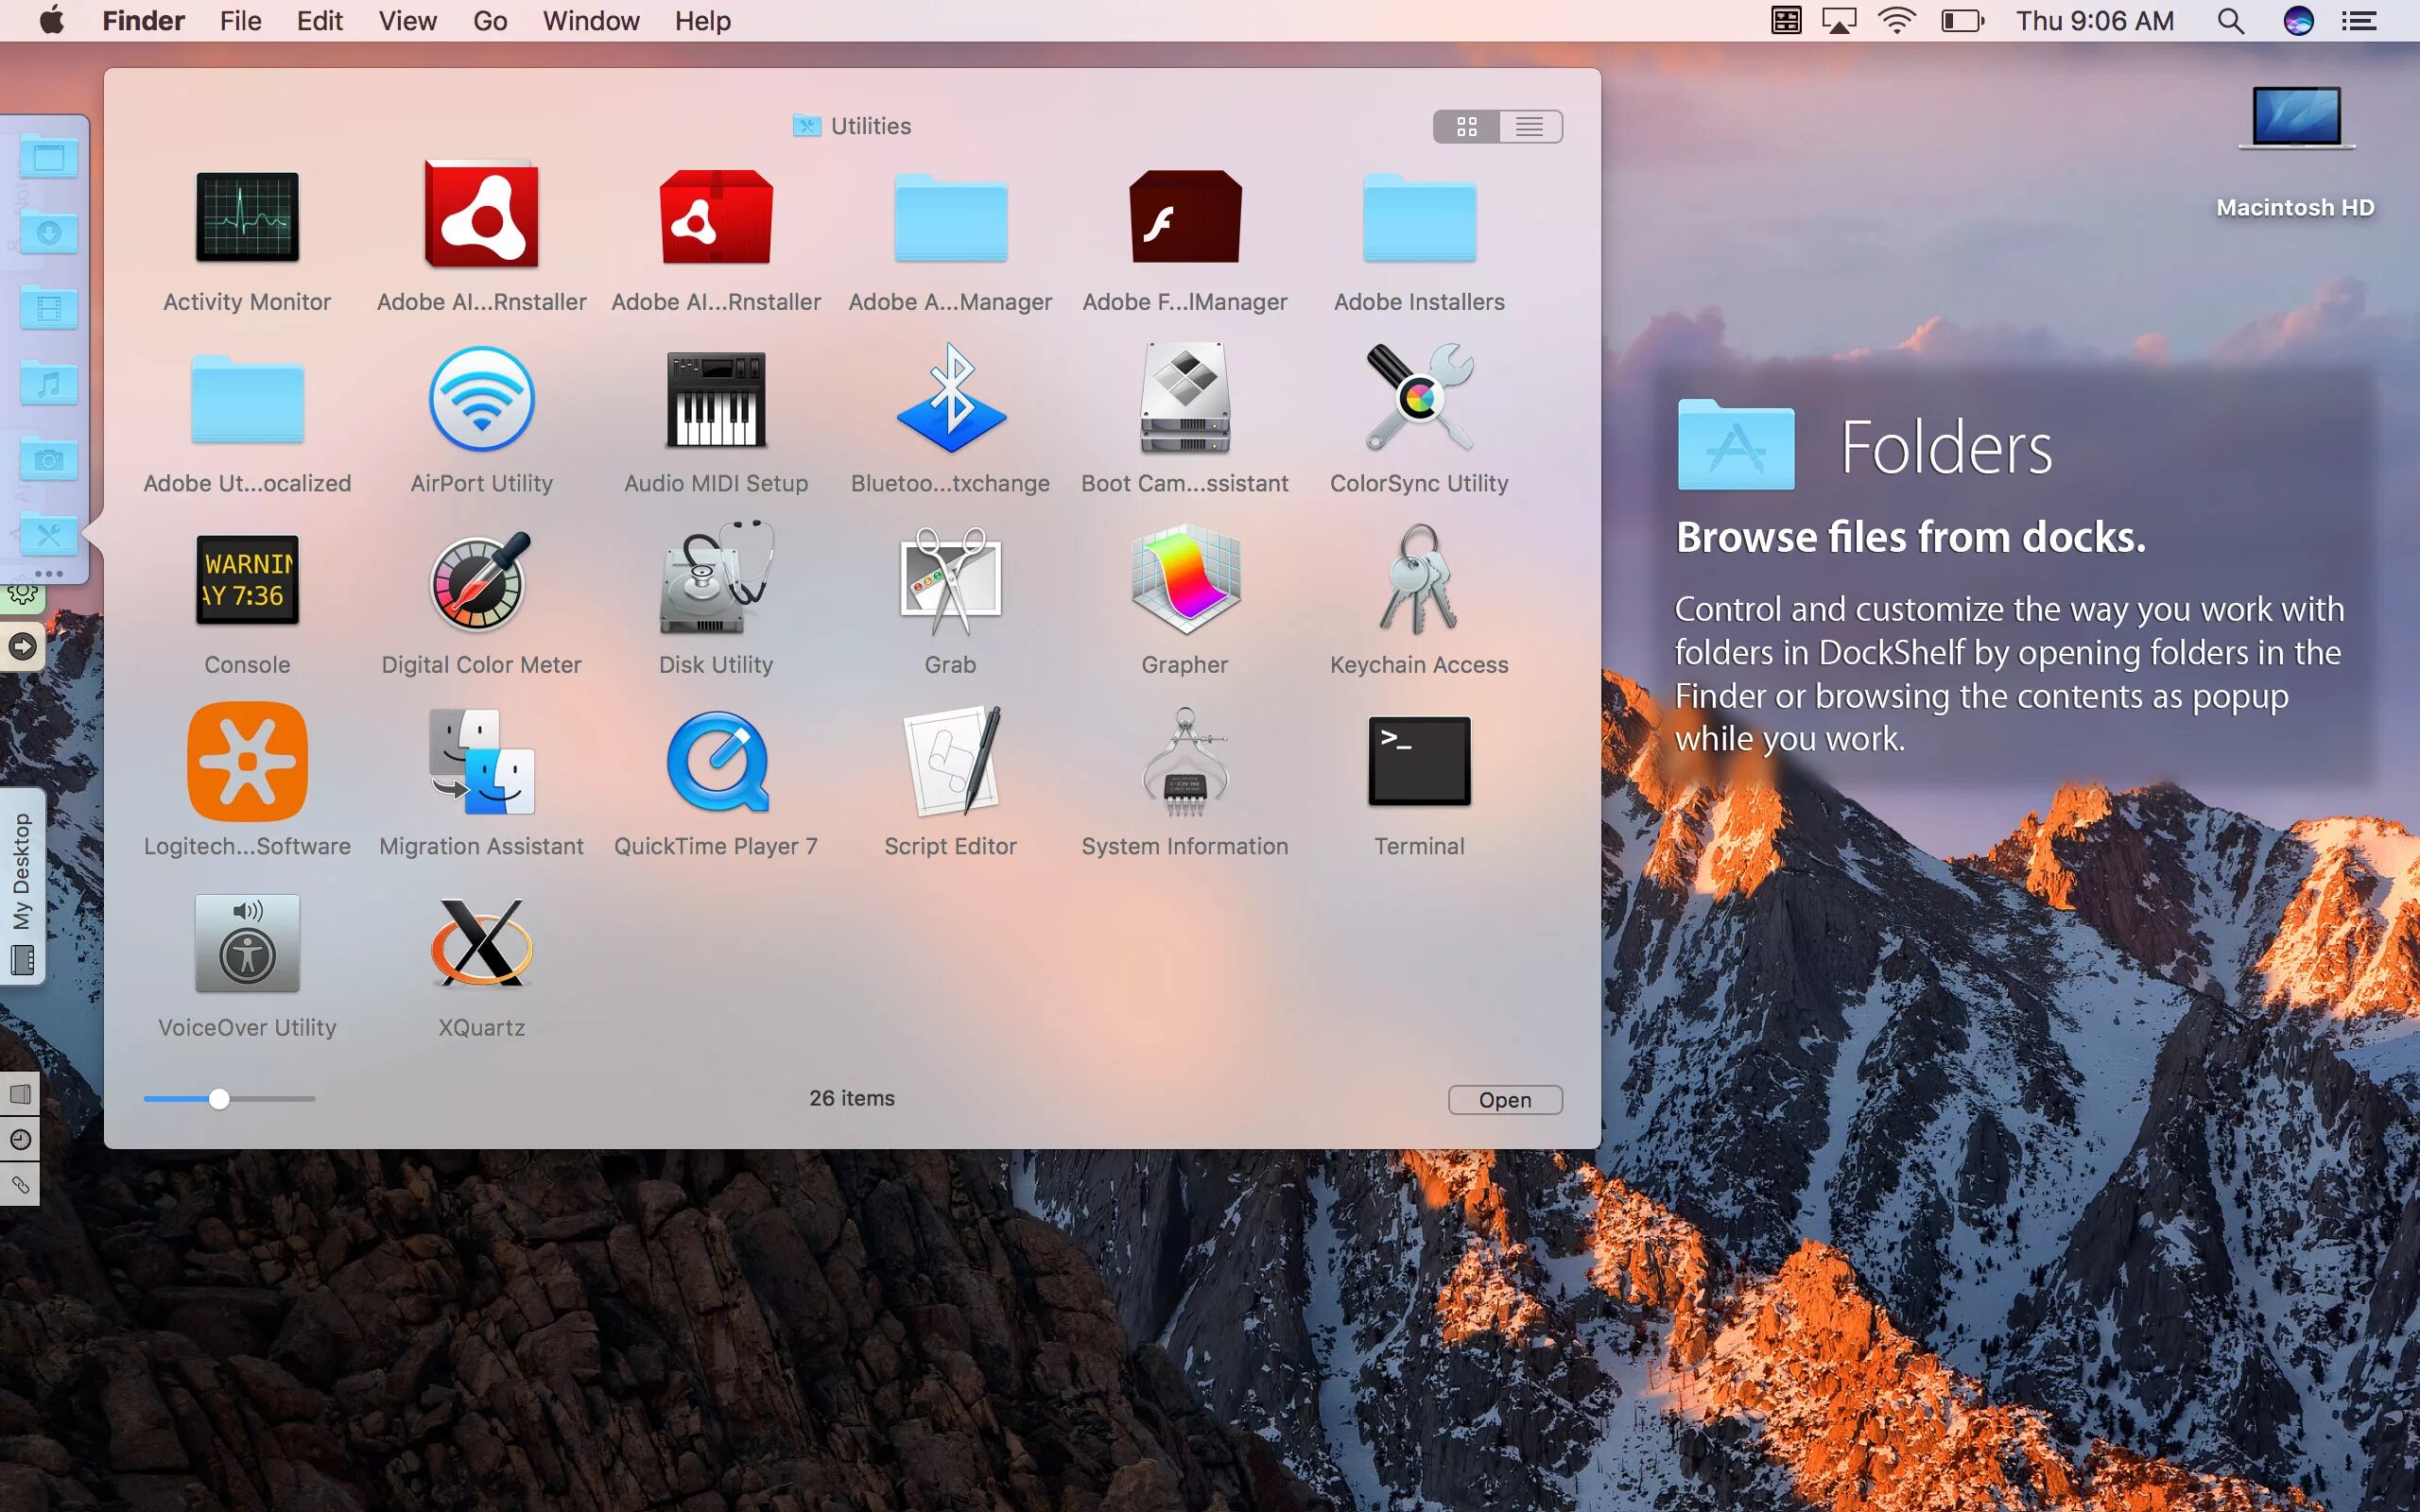Viewport: 2420px width, 1512px height.
Task: Launch XQuartz application
Action: coord(481,943)
